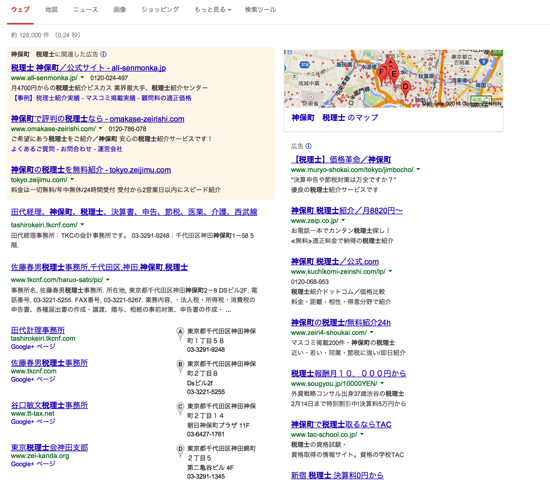Screen dimensions: 550x480
Task: Click map pin B in local listing
Action: tap(180, 366)
